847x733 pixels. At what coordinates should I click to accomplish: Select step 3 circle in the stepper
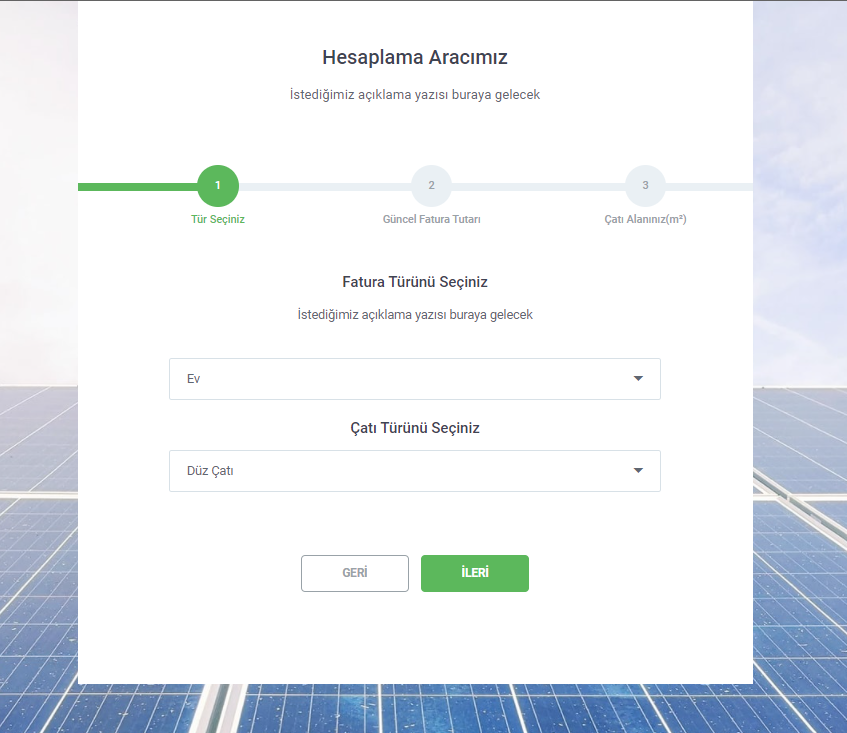click(x=645, y=186)
